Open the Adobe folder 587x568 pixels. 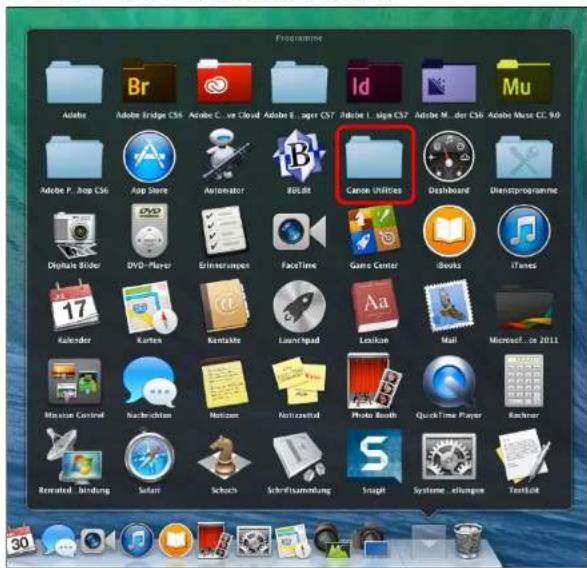74,83
